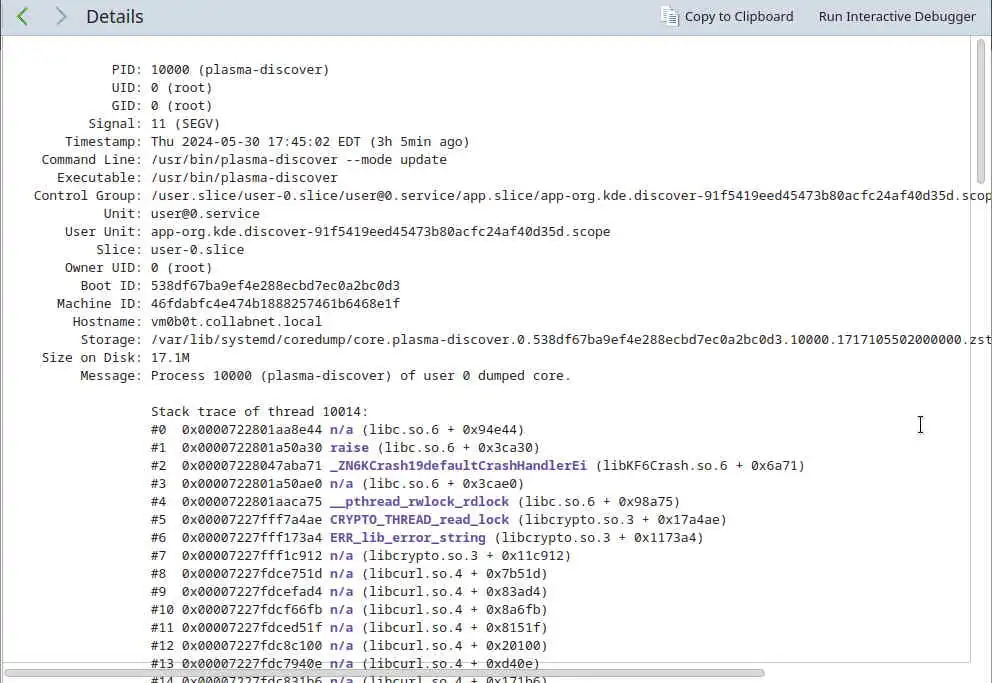992x683 pixels.
Task: Click the hostname vm0b0t.collabnet.local
Action: (236, 322)
